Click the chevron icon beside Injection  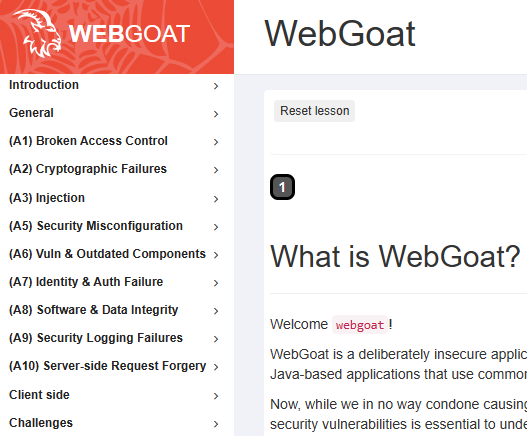(x=216, y=199)
